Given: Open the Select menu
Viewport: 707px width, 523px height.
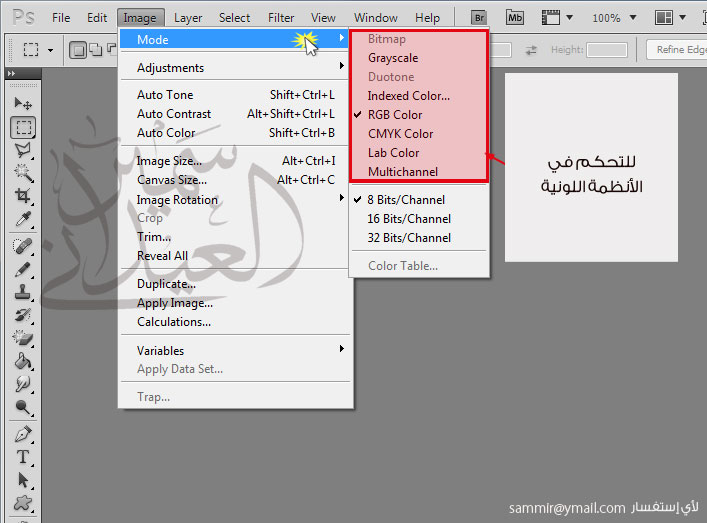Looking at the screenshot, I should click(x=234, y=18).
